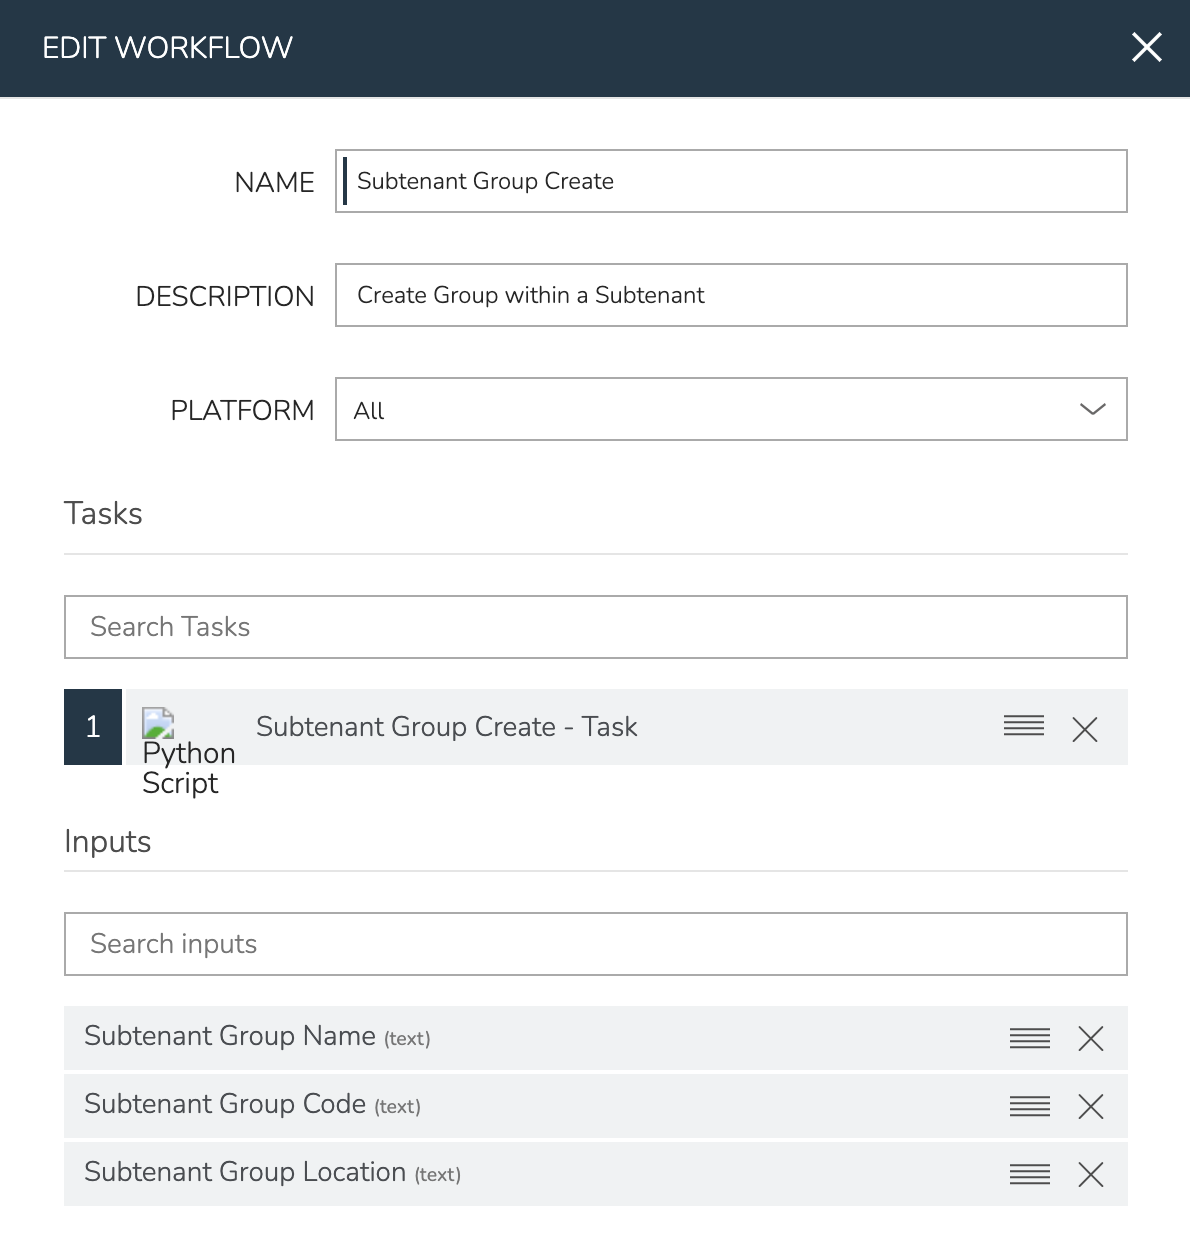Screen dimensions: 1190x1248
Task: Select the Subtenant Group Name input label
Action: pos(230,1037)
